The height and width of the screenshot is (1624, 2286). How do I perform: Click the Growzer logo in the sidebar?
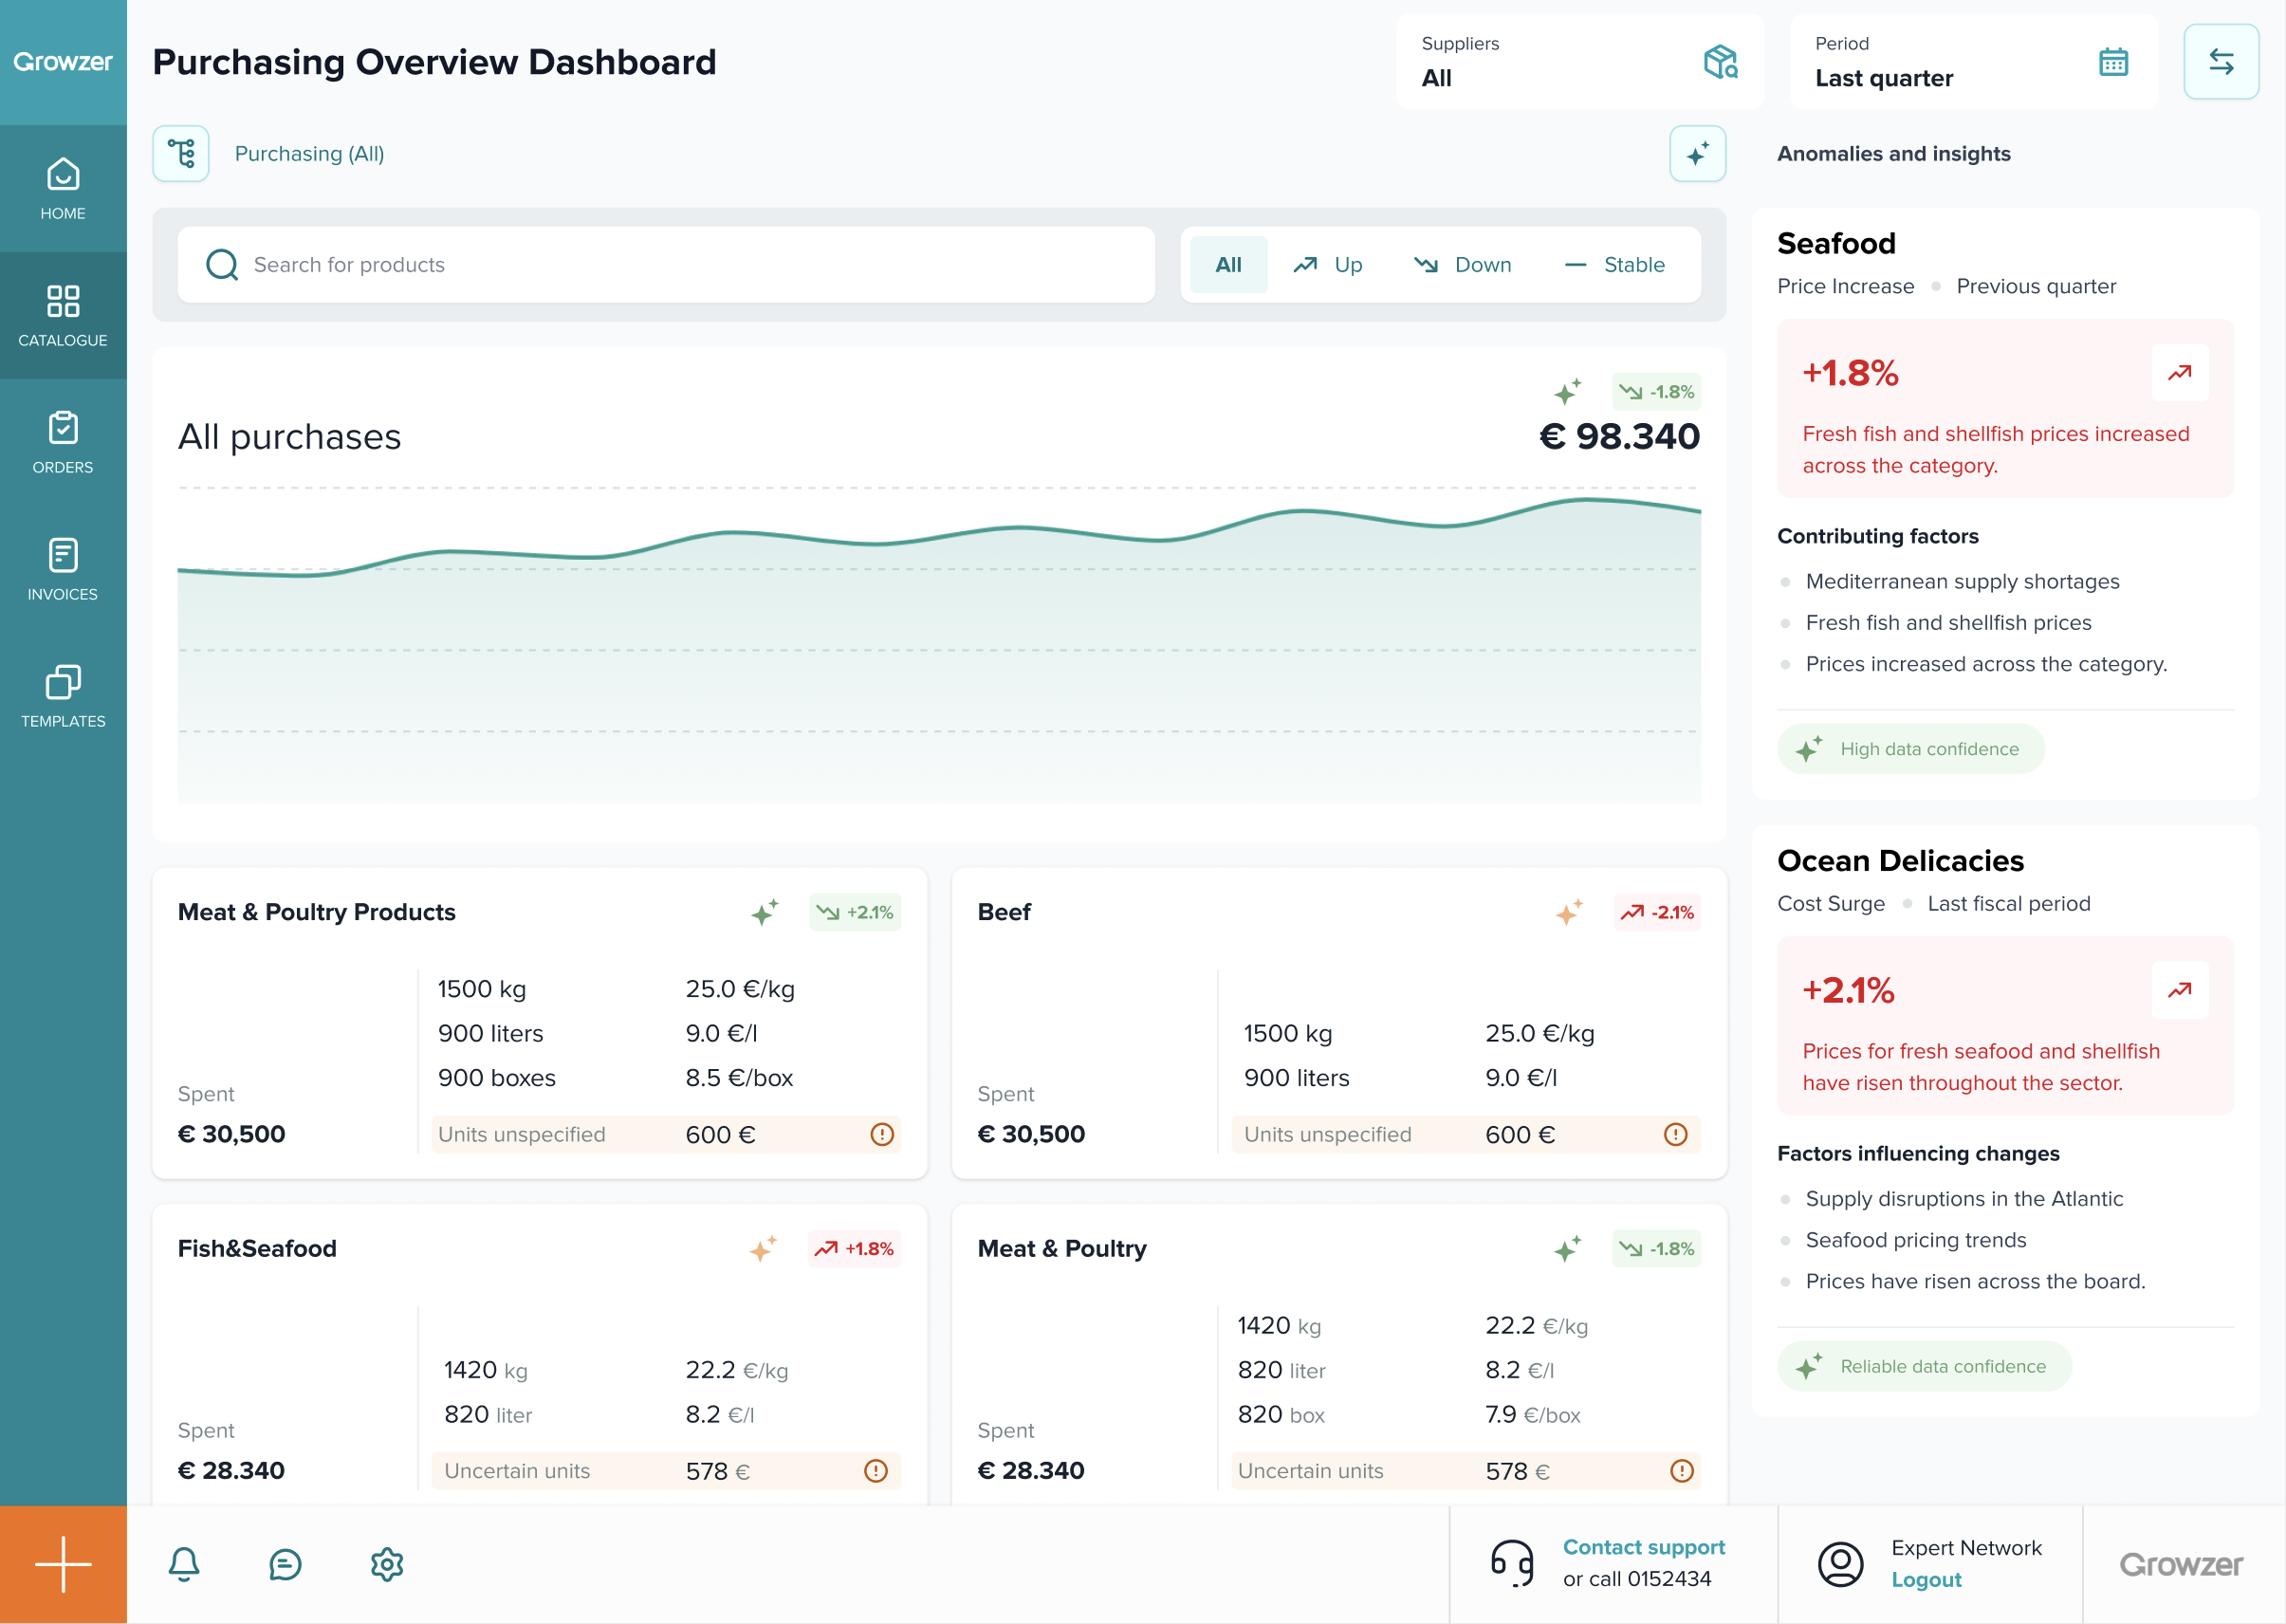[x=63, y=62]
